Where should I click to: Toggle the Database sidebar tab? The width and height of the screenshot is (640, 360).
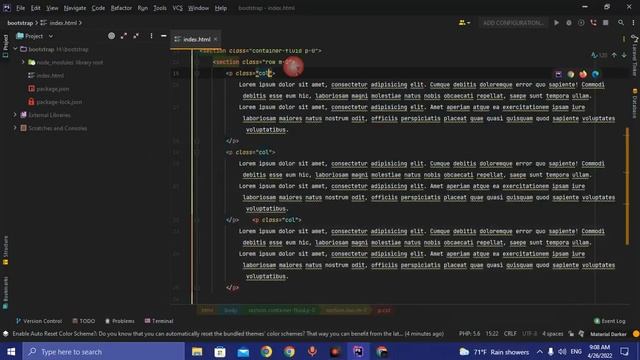(x=635, y=104)
